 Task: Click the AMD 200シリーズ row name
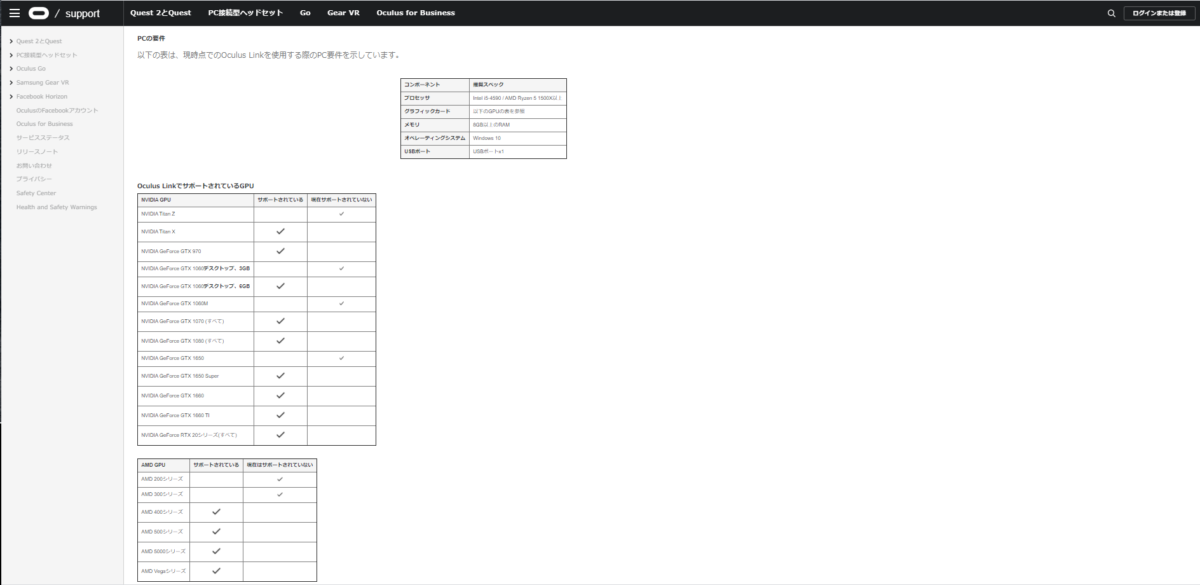click(162, 479)
